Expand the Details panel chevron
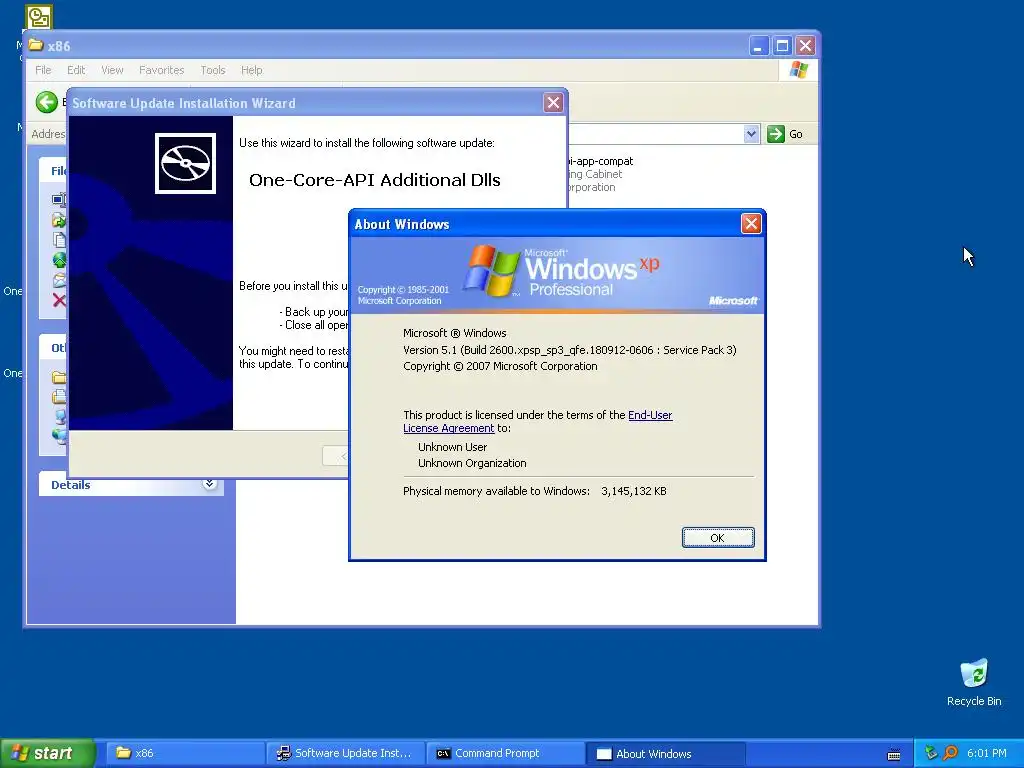The image size is (1024, 768). 209,484
